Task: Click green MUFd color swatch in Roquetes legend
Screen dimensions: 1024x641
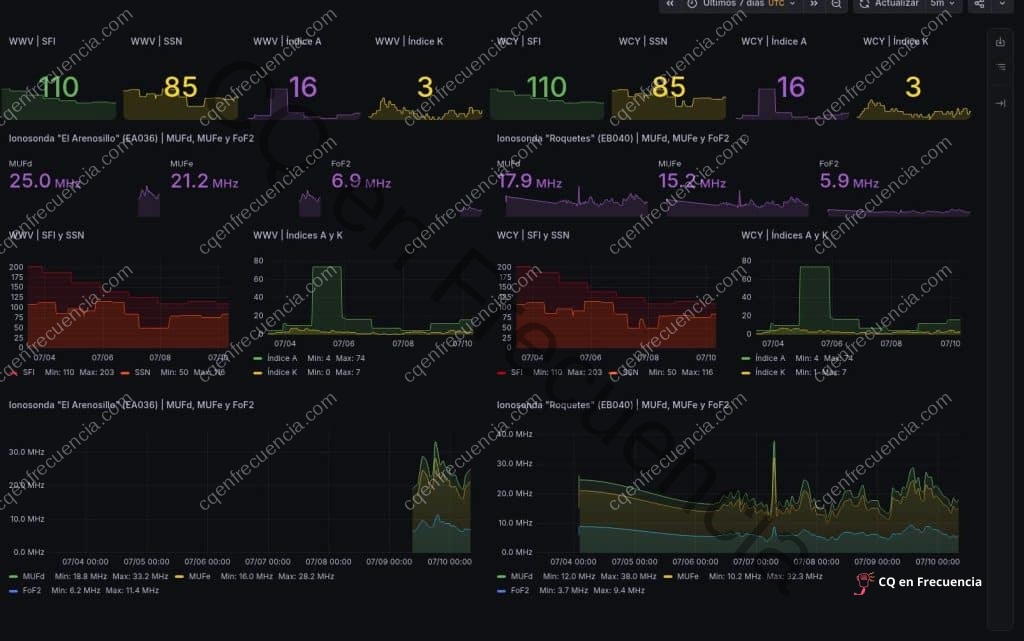Action: 502,576
